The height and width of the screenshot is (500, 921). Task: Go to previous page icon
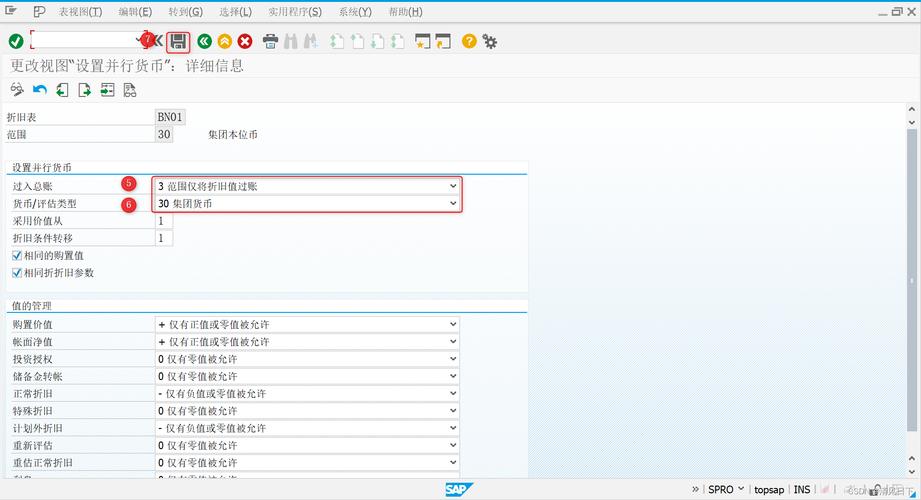357,41
